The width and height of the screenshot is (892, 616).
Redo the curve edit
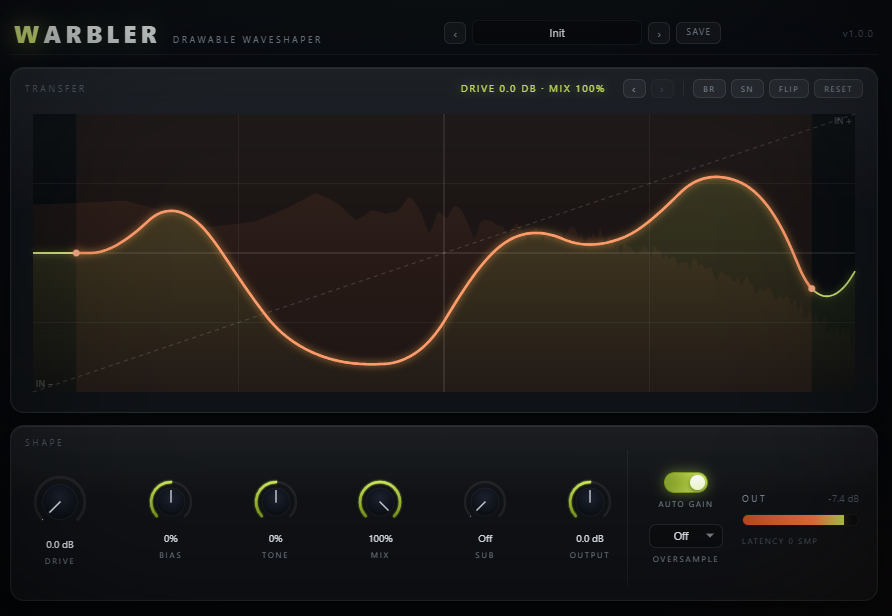pyautogui.click(x=662, y=89)
